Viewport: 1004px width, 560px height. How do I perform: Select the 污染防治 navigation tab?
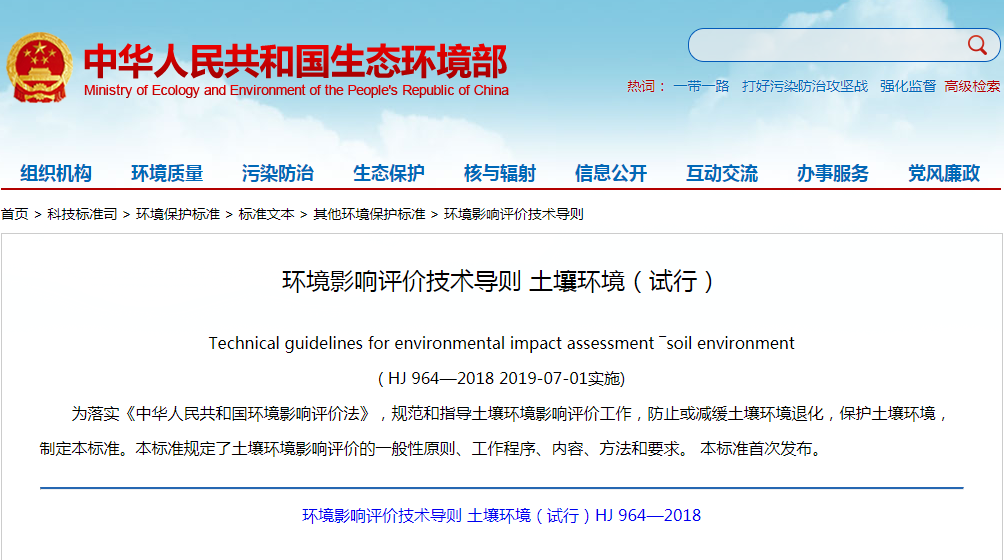(278, 173)
